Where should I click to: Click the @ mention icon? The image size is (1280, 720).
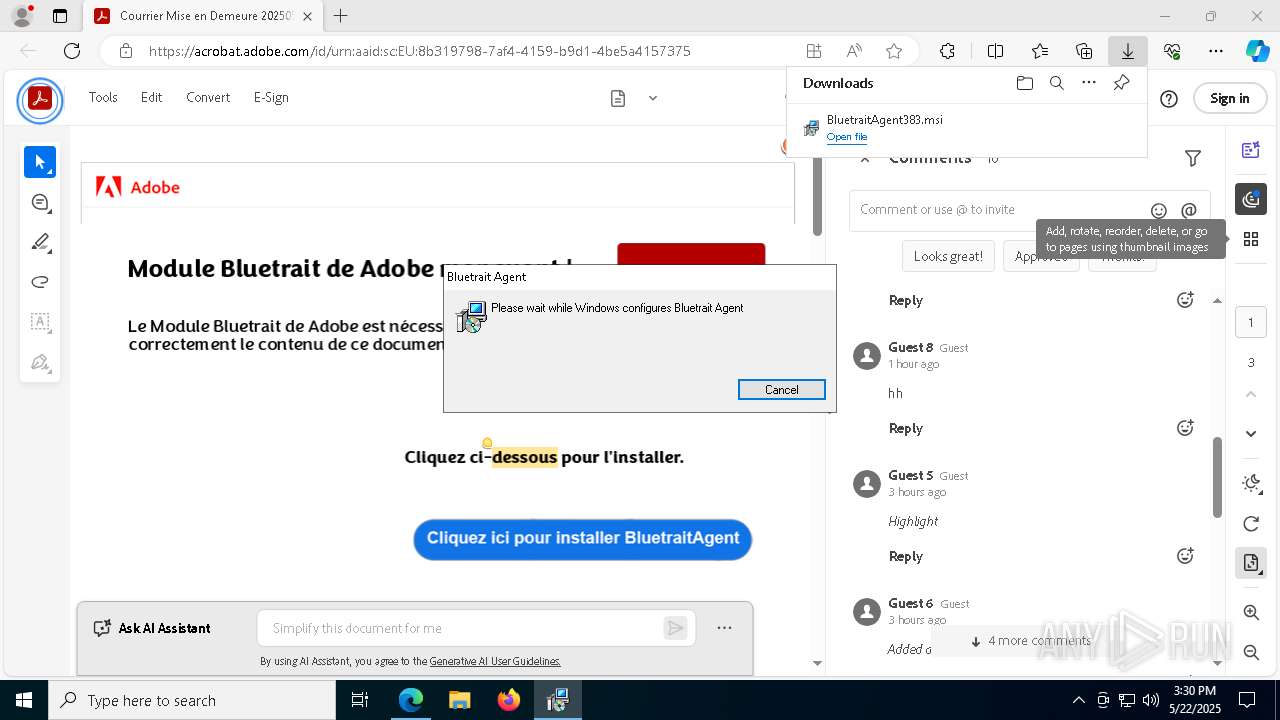point(1189,210)
